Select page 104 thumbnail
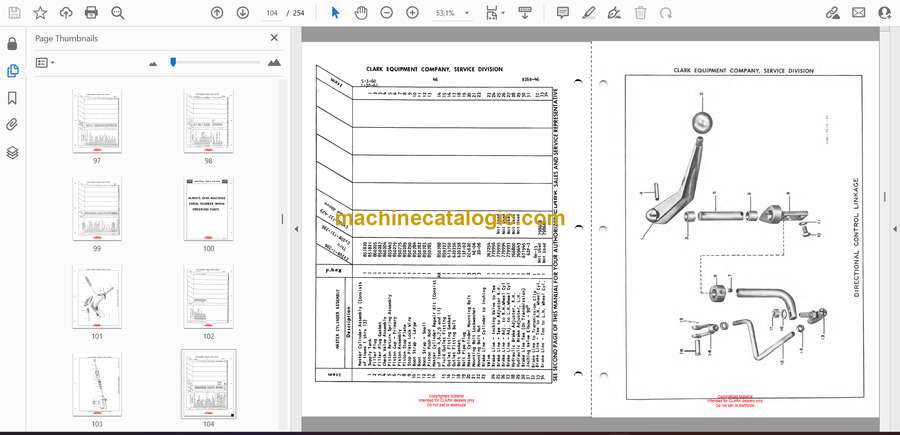The height and width of the screenshot is (435, 900). coord(208,384)
